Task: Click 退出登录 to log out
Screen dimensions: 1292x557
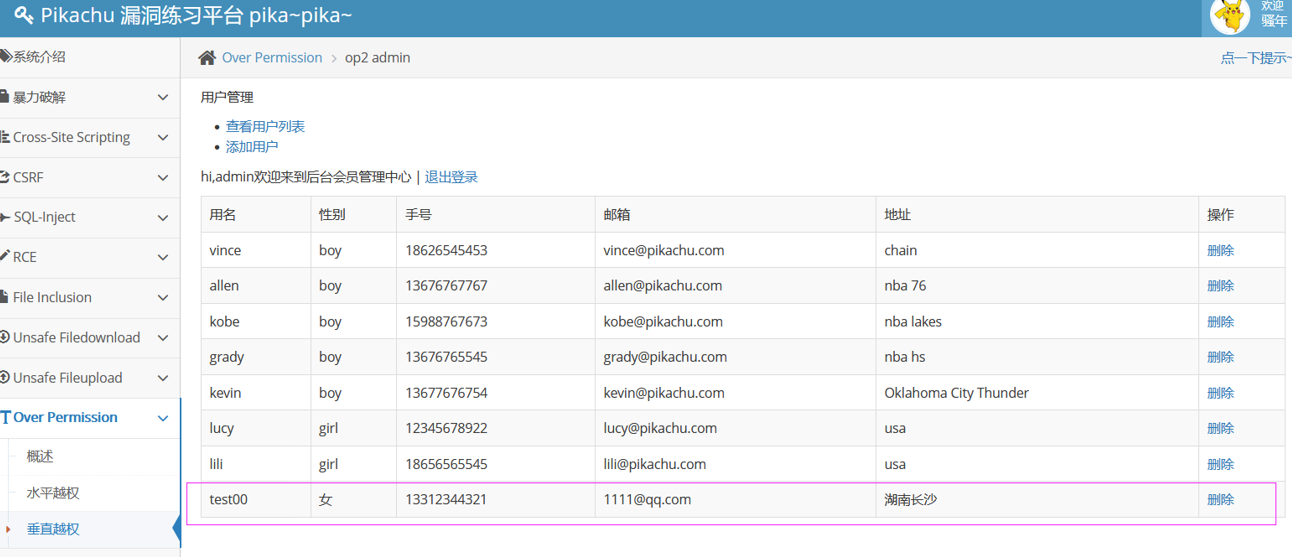Action: click(x=451, y=177)
